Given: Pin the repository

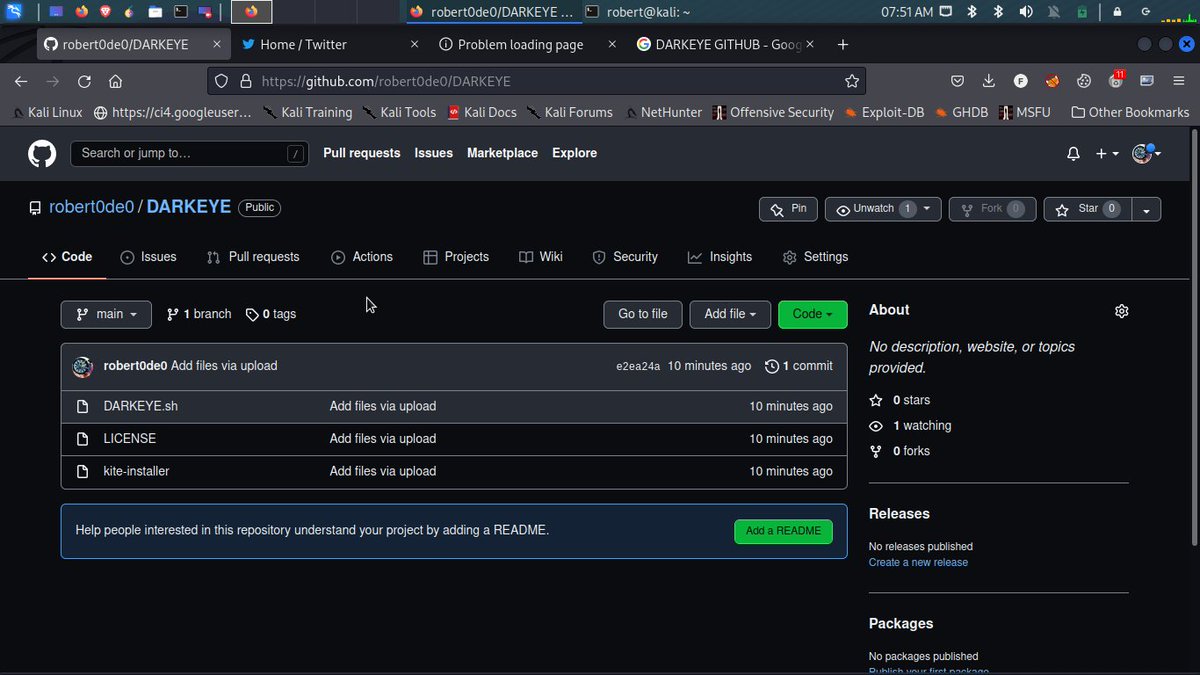Looking at the screenshot, I should [789, 209].
